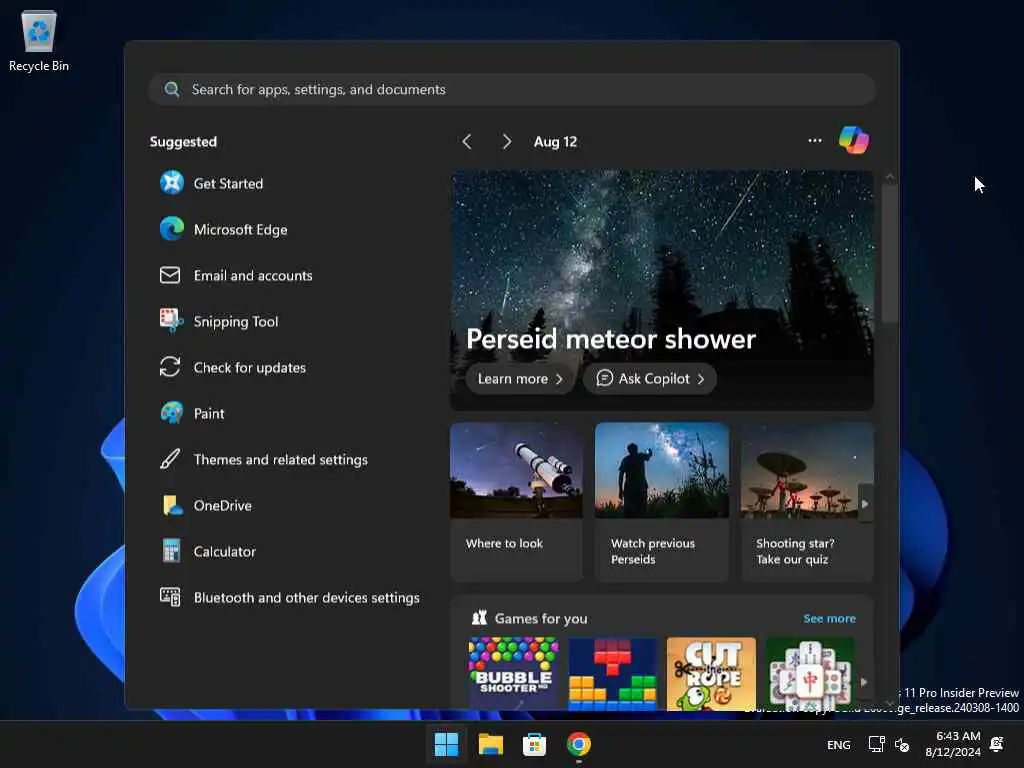Open the three-dot more options menu

click(x=814, y=140)
